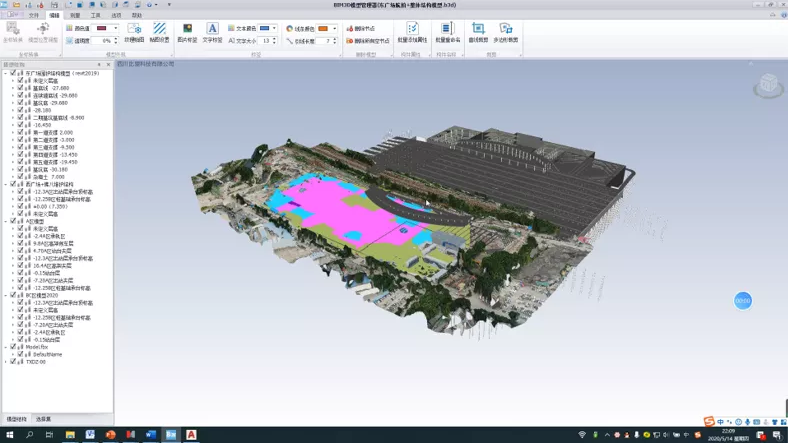Collapse the 西广场 tree node
This screenshot has width=788, height=443.
6,184
